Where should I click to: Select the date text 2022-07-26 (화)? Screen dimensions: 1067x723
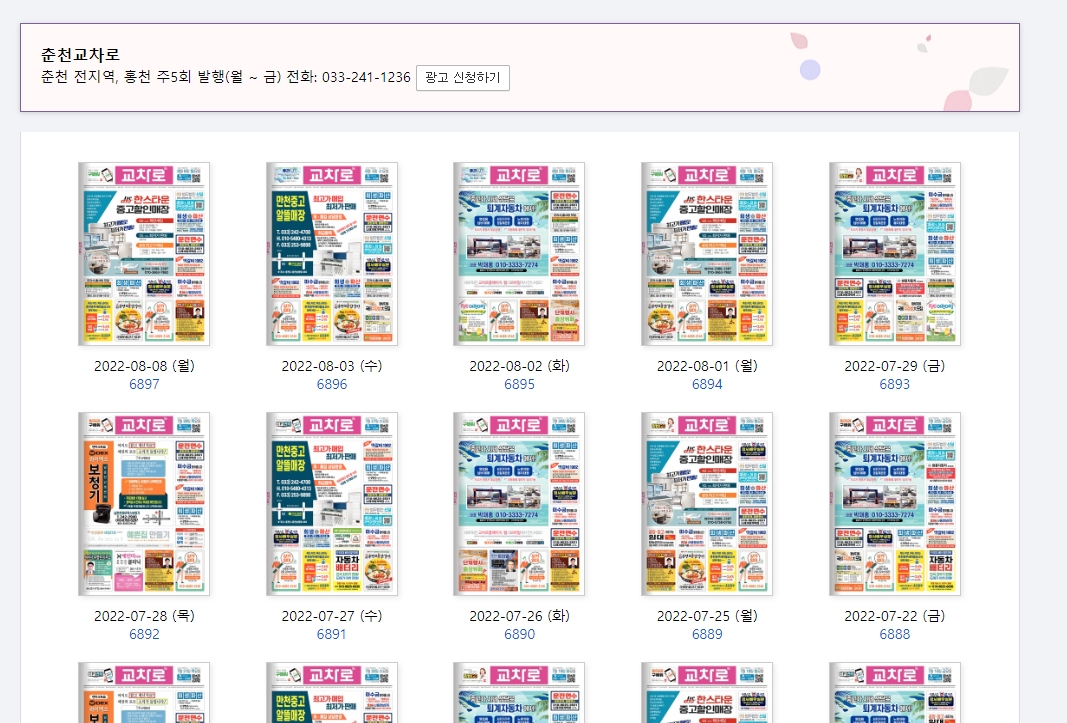tap(519, 615)
